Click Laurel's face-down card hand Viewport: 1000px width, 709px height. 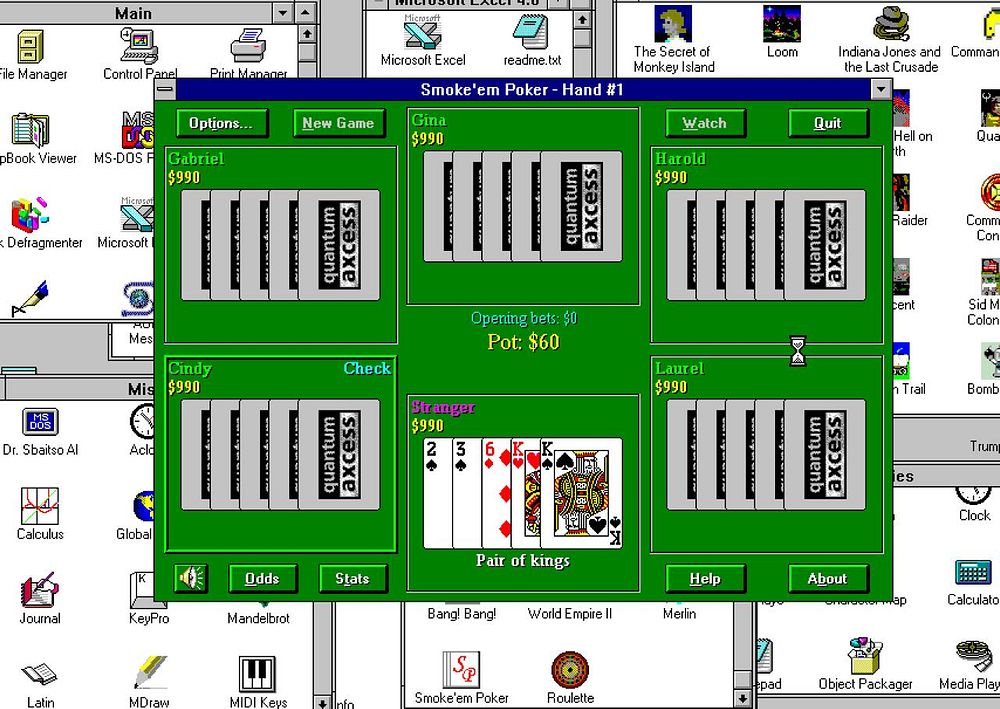coord(767,455)
